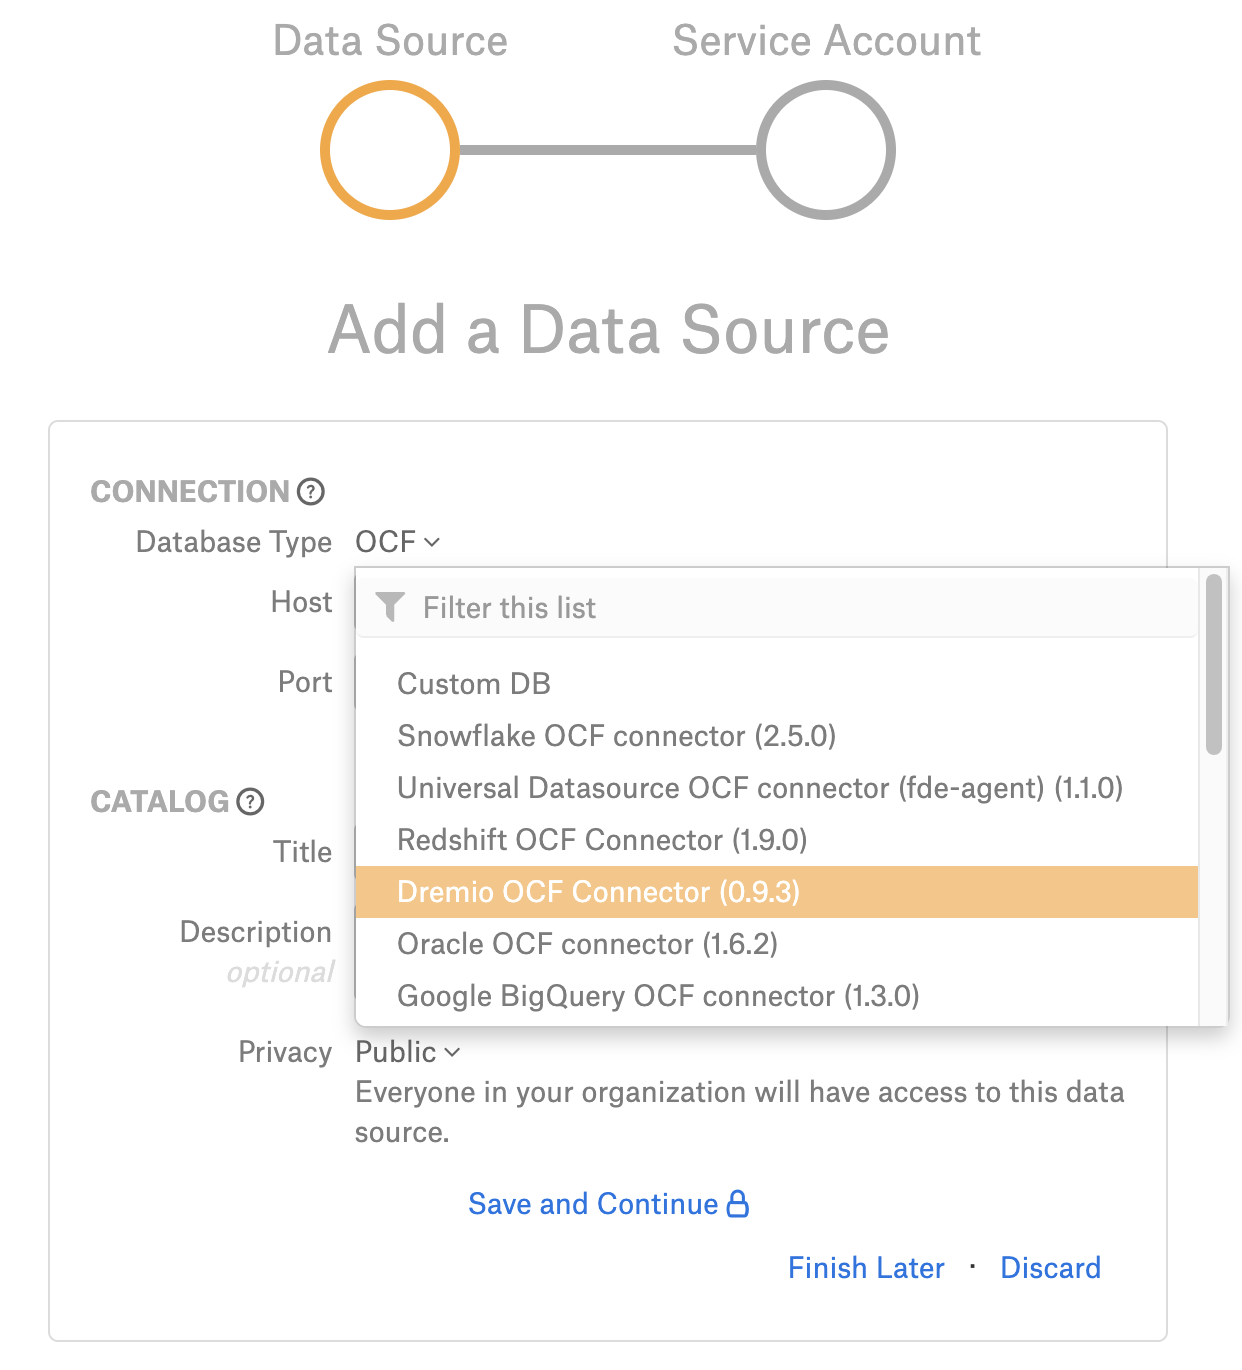
Task: Click the filter funnel icon
Action: [390, 607]
